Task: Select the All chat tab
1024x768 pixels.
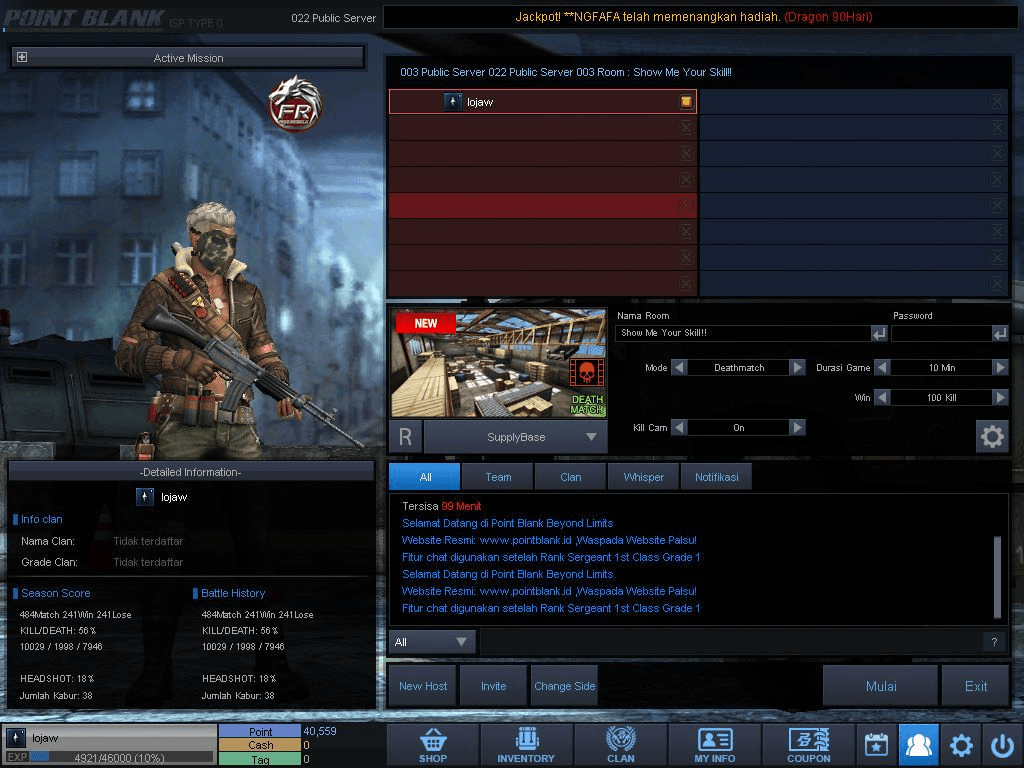Action: click(425, 477)
